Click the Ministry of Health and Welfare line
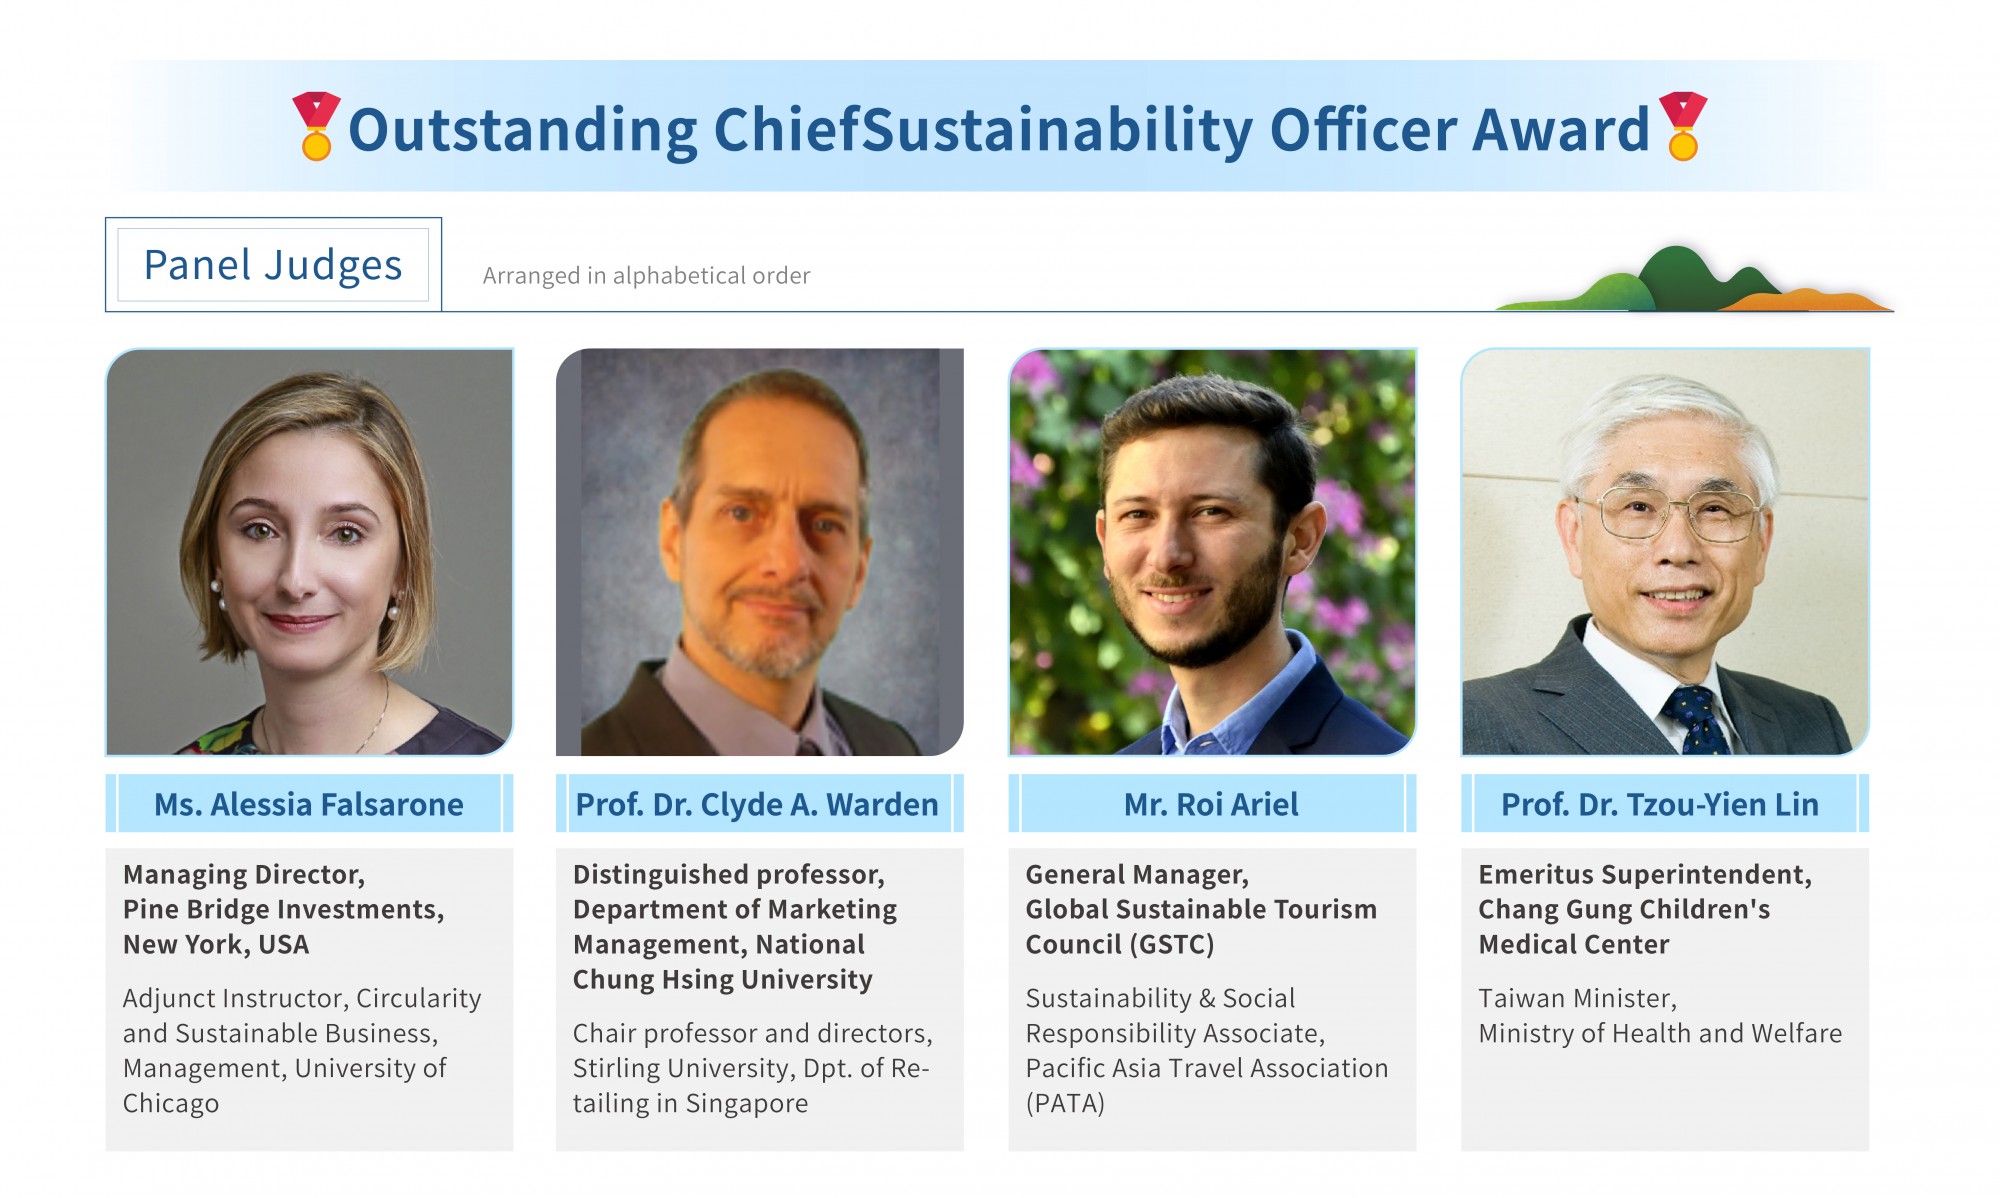Image resolution: width=2000 pixels, height=1198 pixels. (x=1660, y=1033)
